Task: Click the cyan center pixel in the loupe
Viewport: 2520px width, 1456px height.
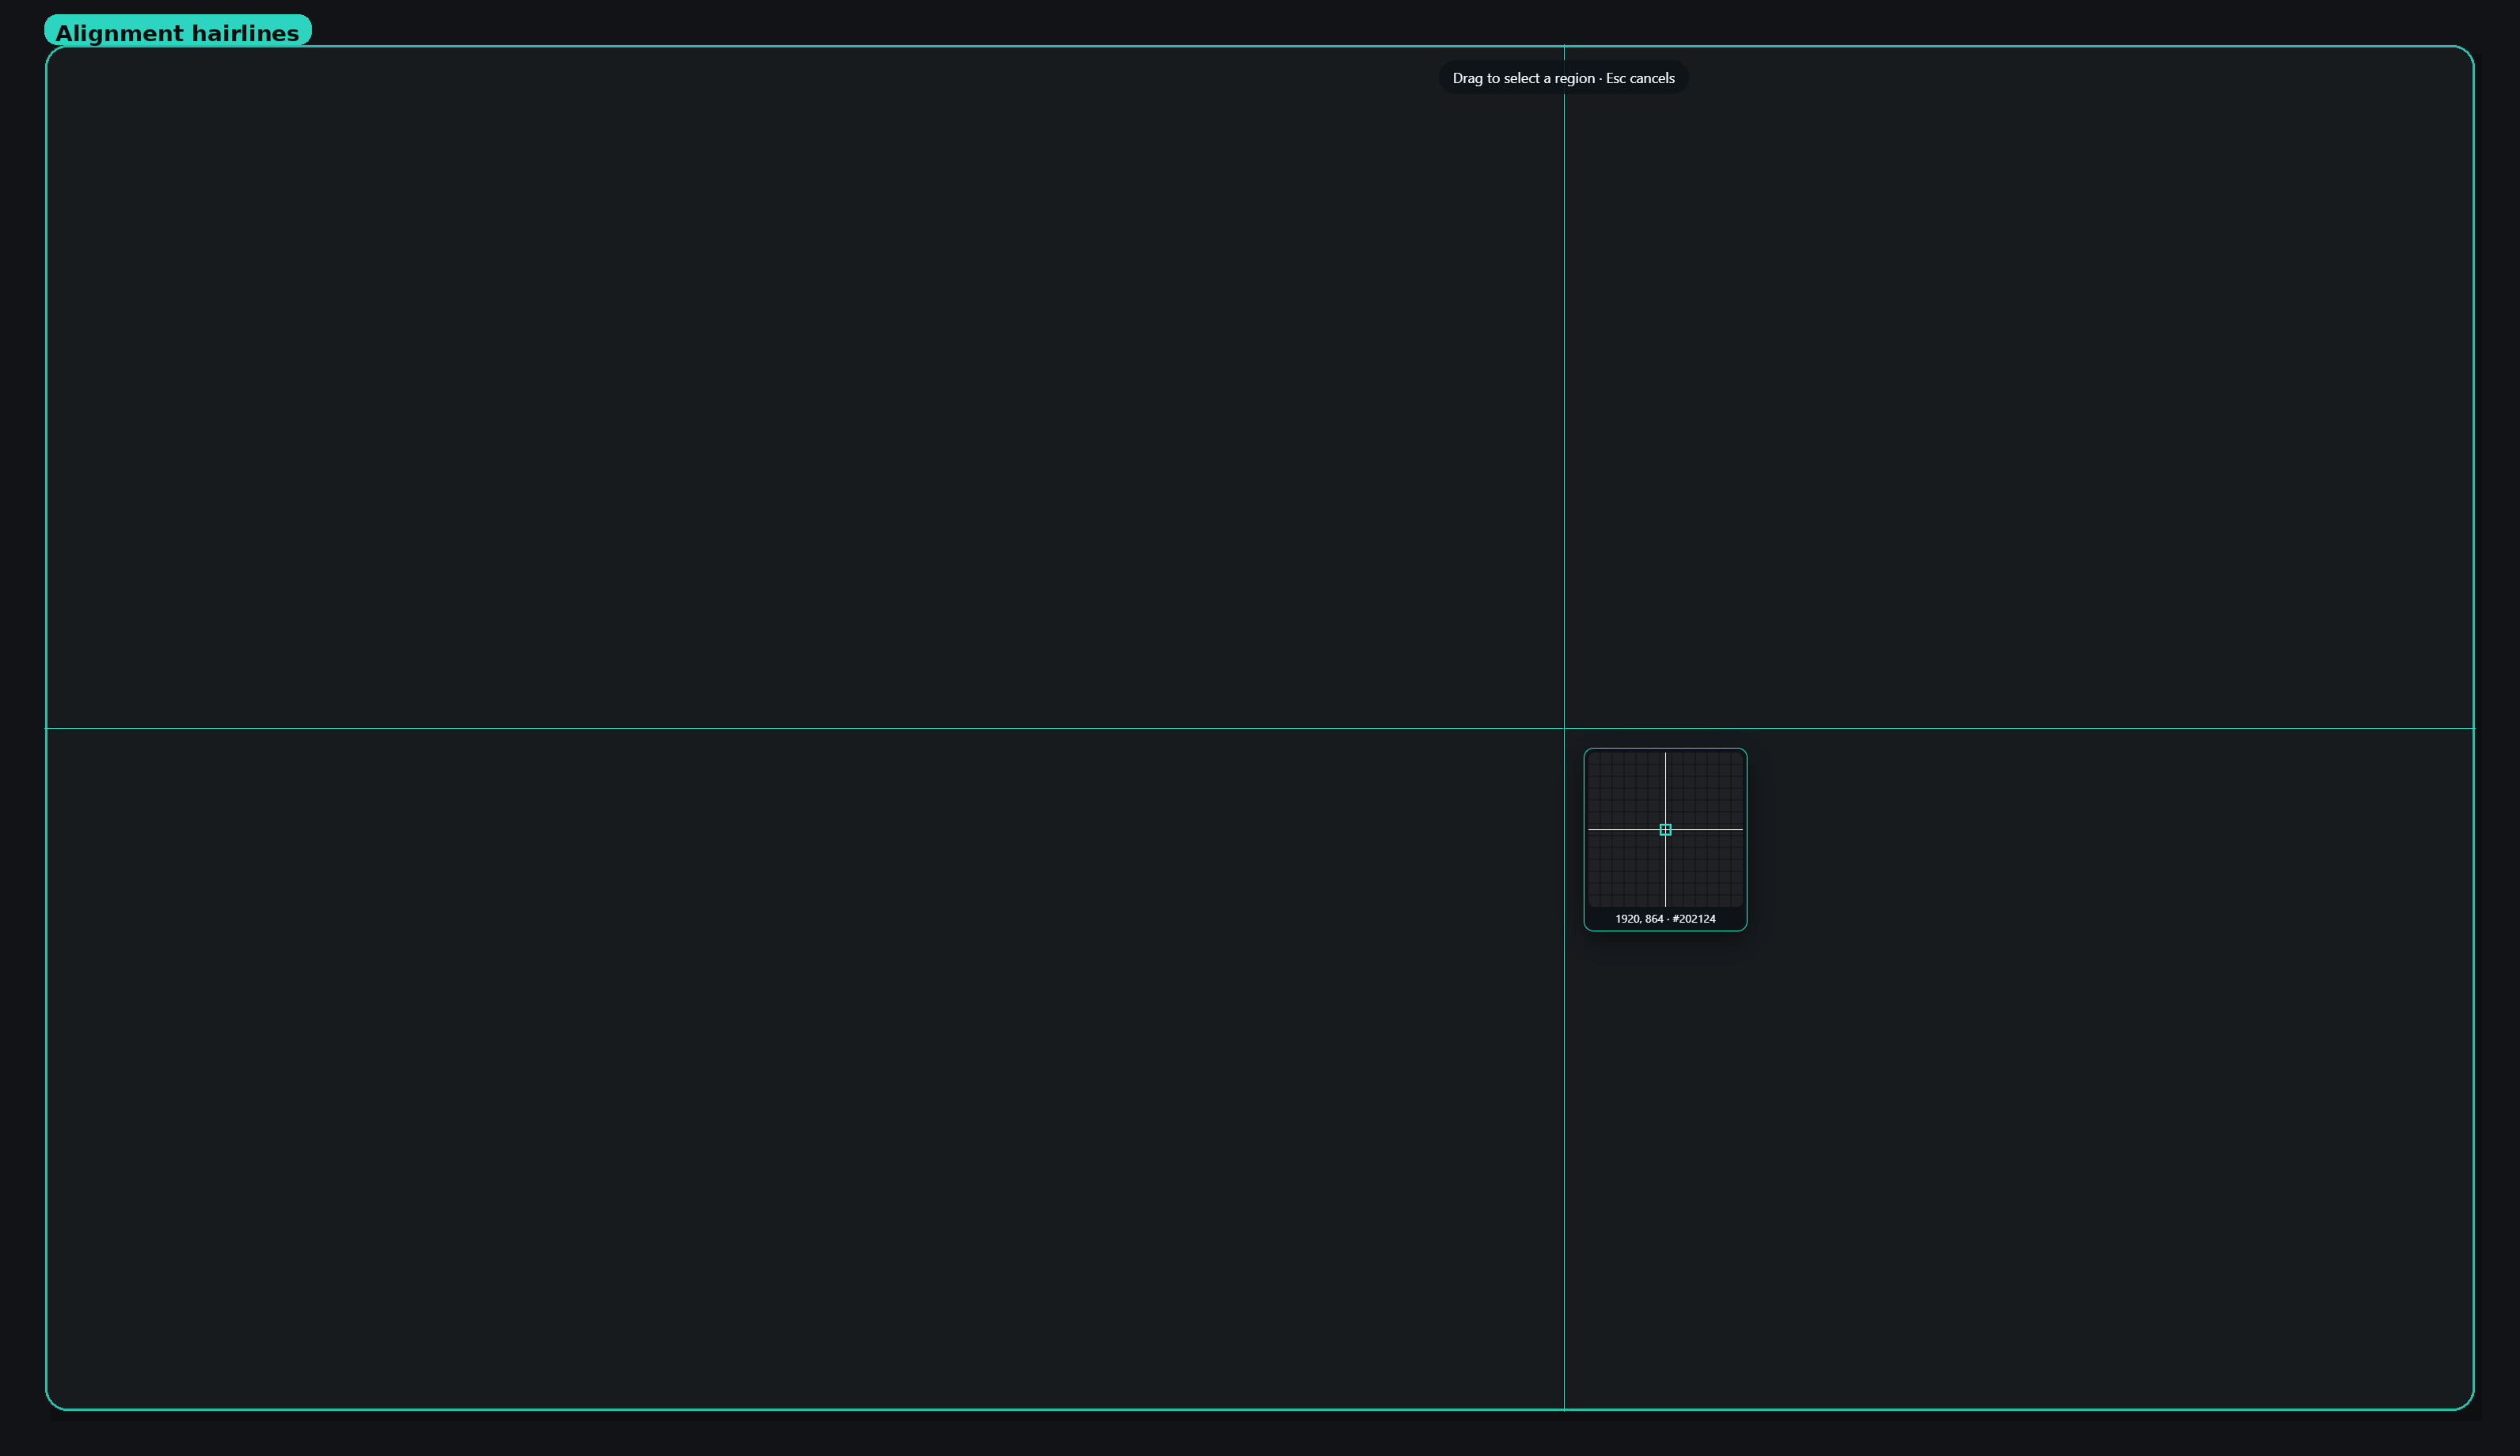Action: pos(1665,829)
